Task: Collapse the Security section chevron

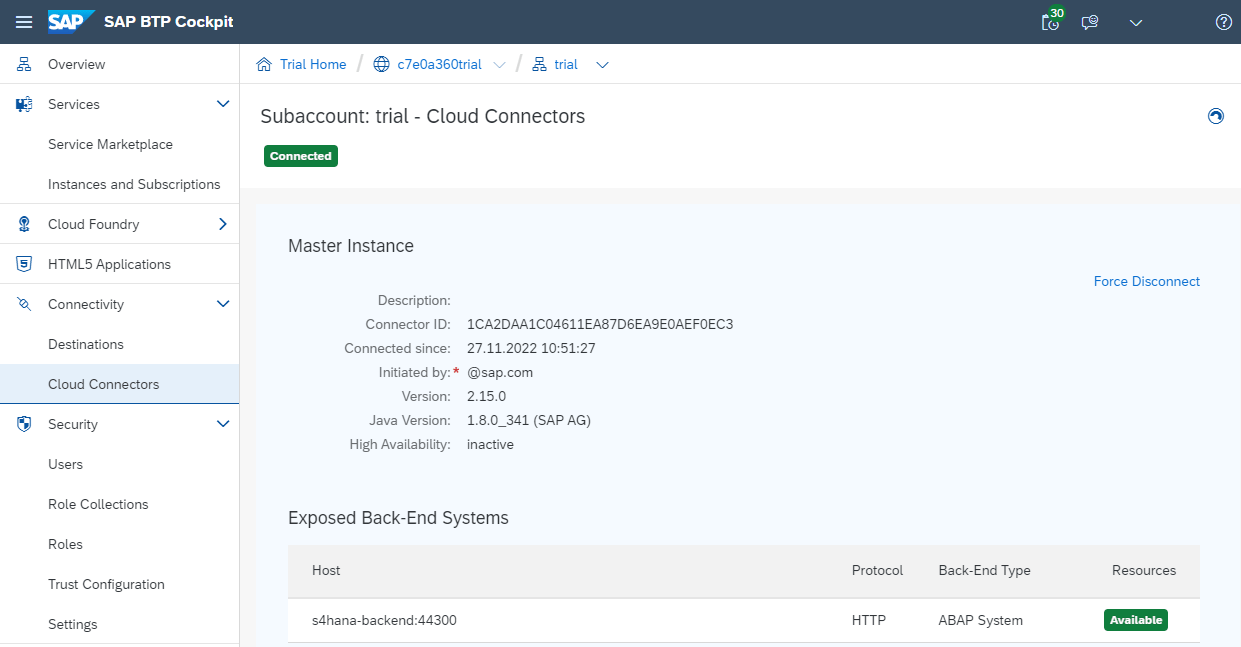Action: point(223,424)
